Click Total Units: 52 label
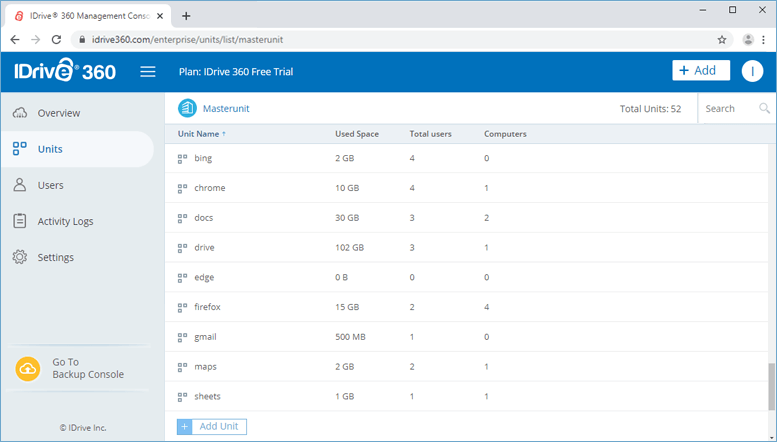This screenshot has width=777, height=442. (650, 109)
